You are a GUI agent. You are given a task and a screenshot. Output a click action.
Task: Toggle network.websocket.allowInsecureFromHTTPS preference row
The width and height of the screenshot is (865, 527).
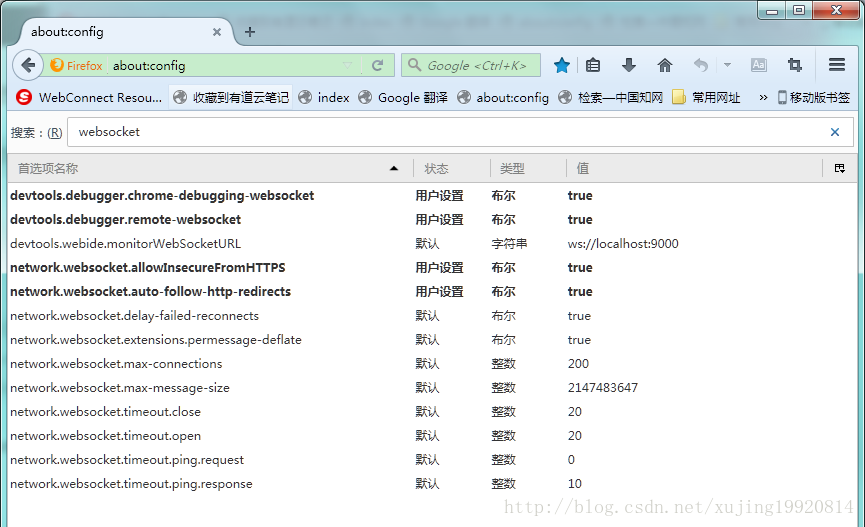coord(147,268)
